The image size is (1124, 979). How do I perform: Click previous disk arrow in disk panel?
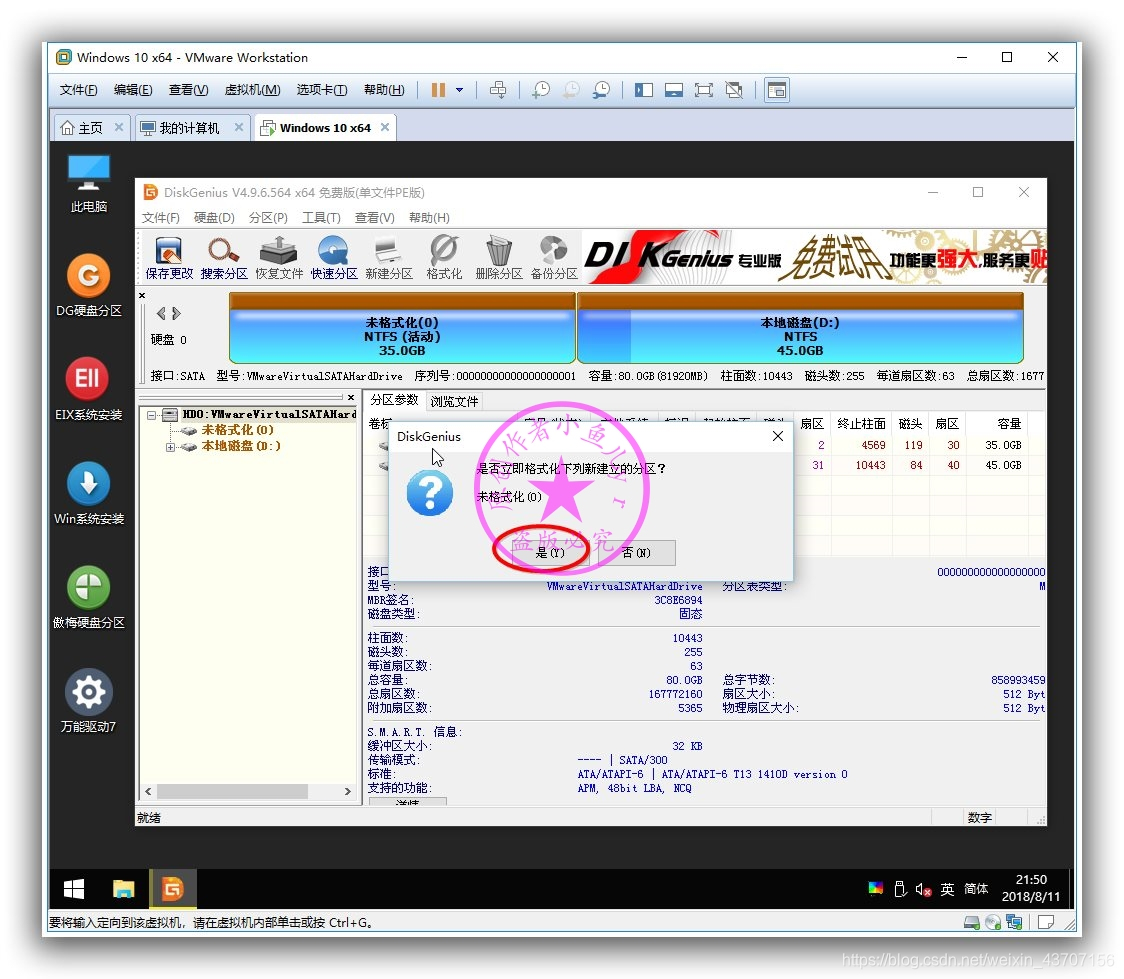(161, 313)
